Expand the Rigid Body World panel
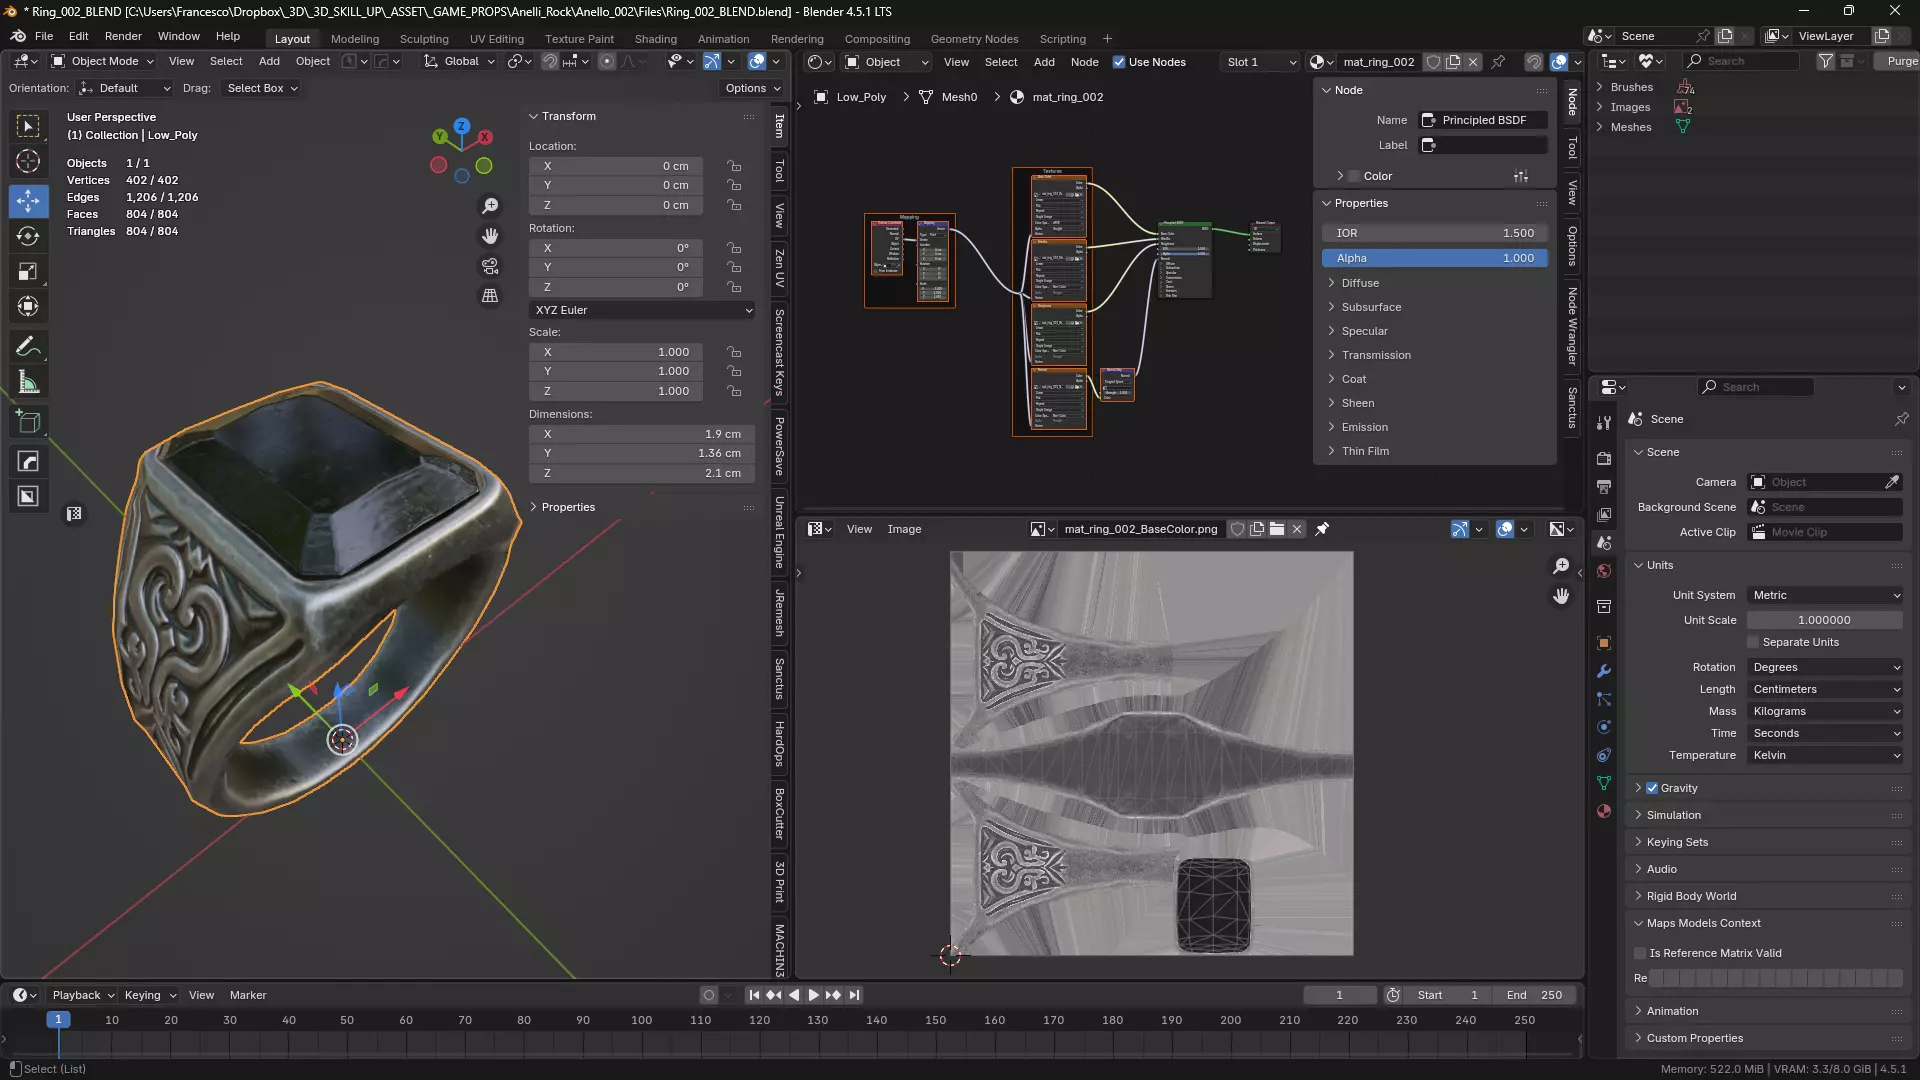Viewport: 1920px width, 1080px height. 1691,896
